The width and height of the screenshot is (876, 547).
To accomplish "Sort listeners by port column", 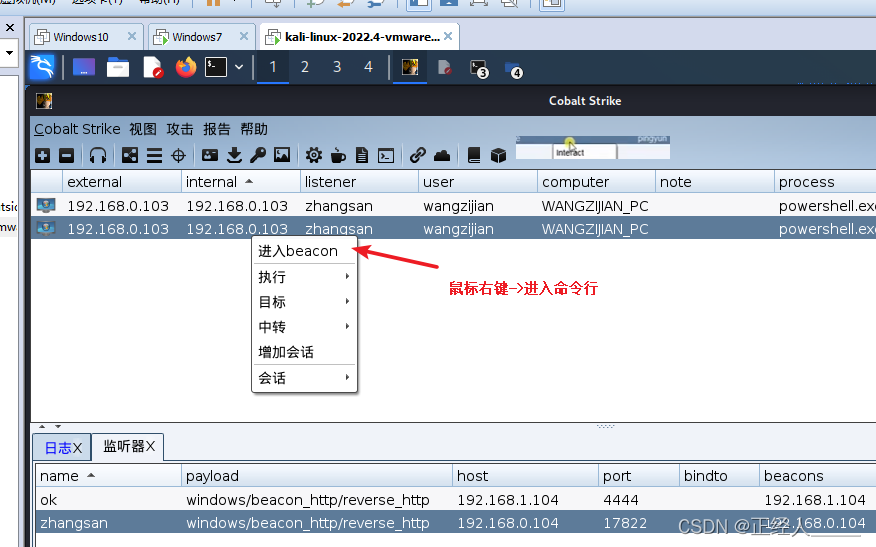I will [639, 475].
